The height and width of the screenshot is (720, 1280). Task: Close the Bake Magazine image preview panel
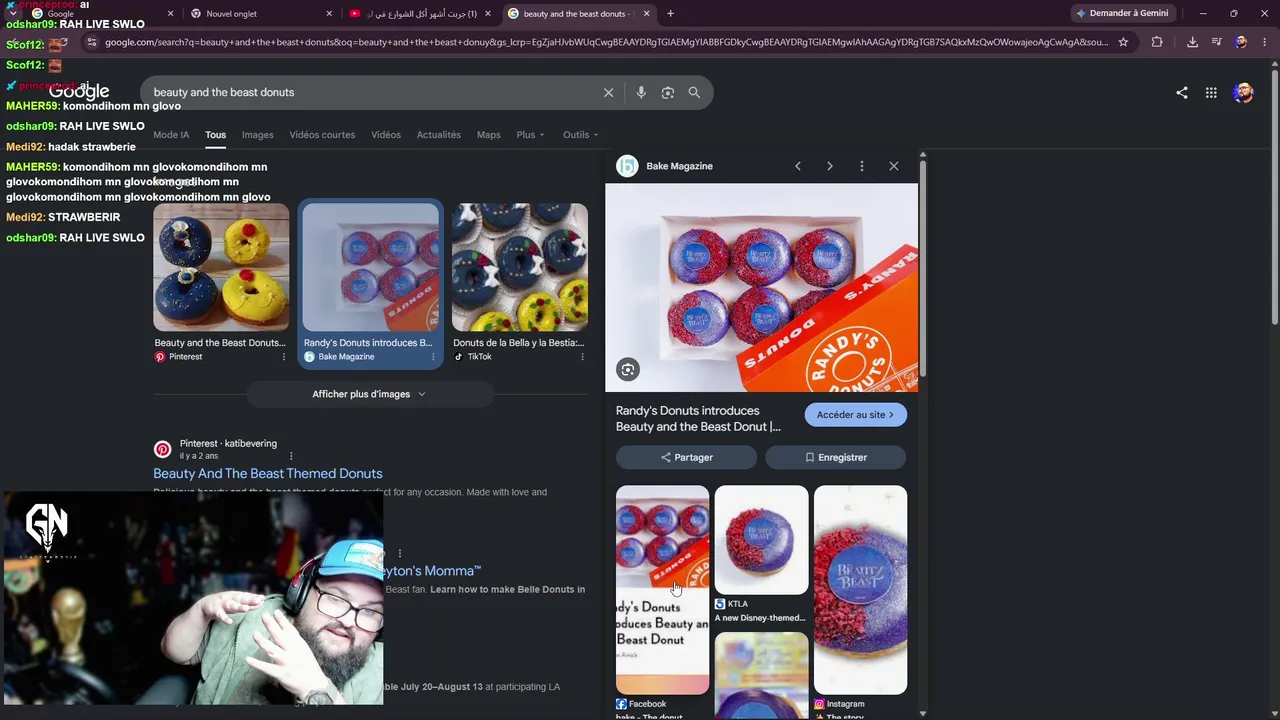tap(894, 166)
